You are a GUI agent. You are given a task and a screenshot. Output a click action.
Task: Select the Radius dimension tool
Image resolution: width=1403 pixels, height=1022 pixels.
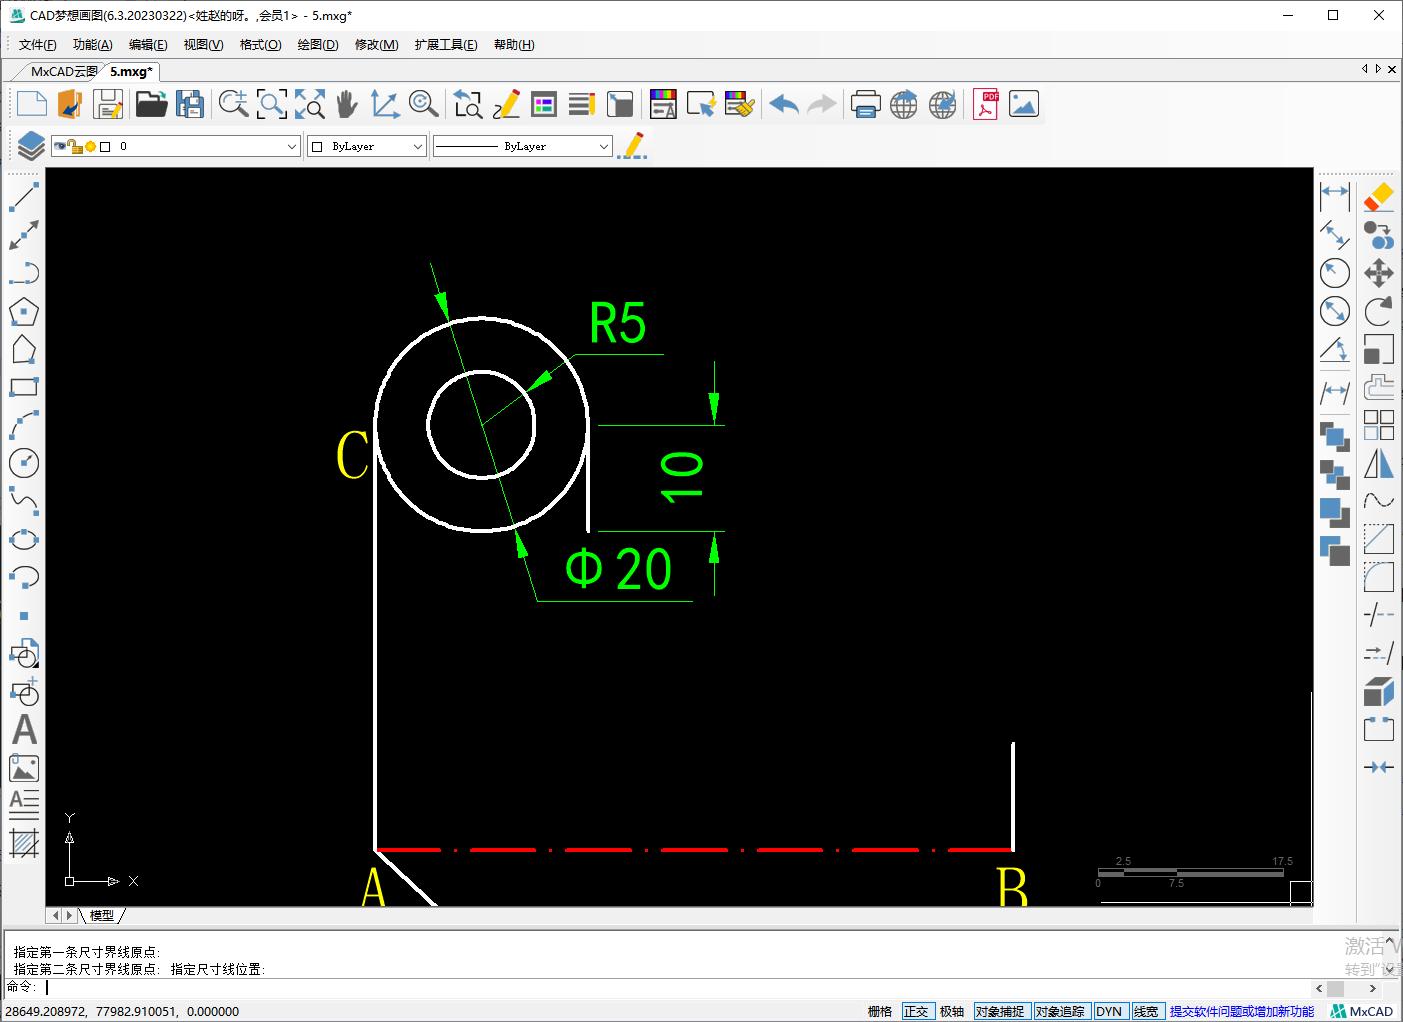tap(1335, 272)
